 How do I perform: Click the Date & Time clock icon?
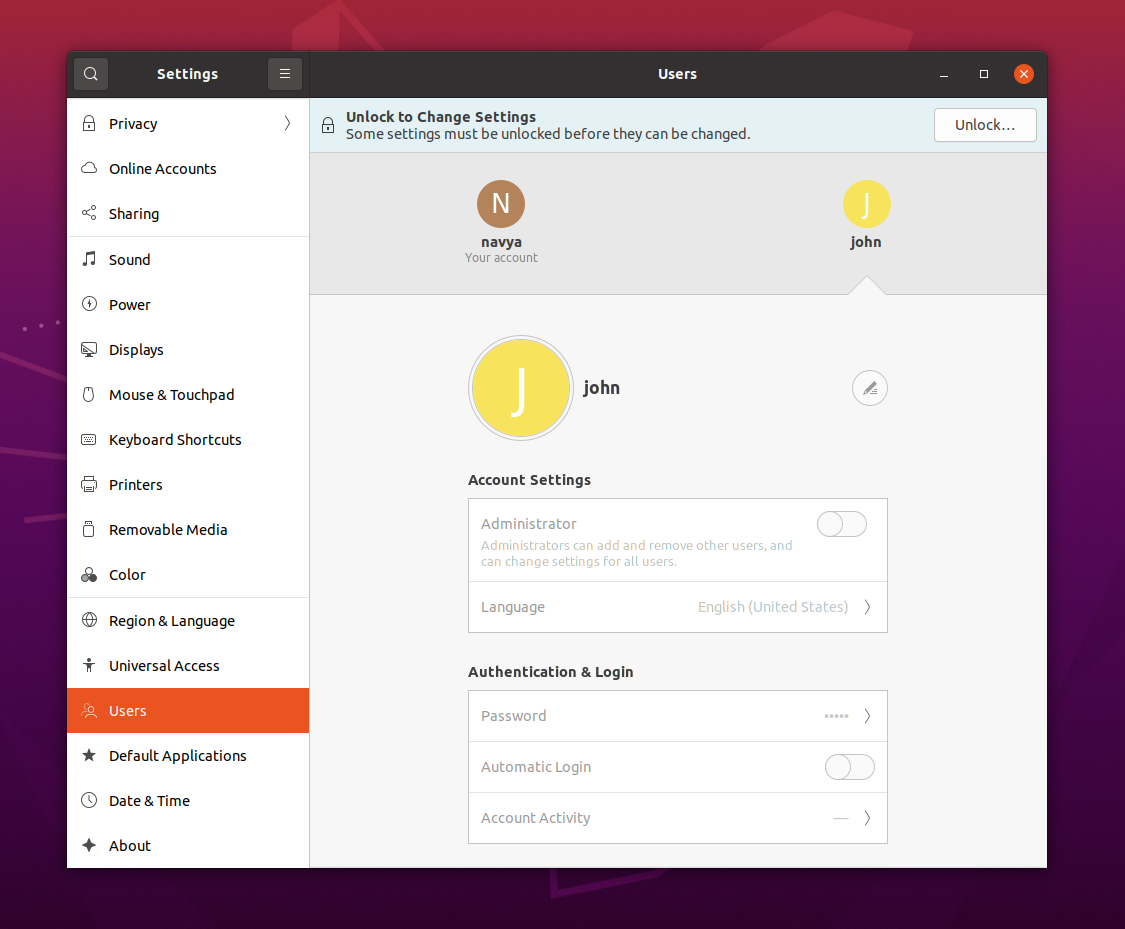89,800
